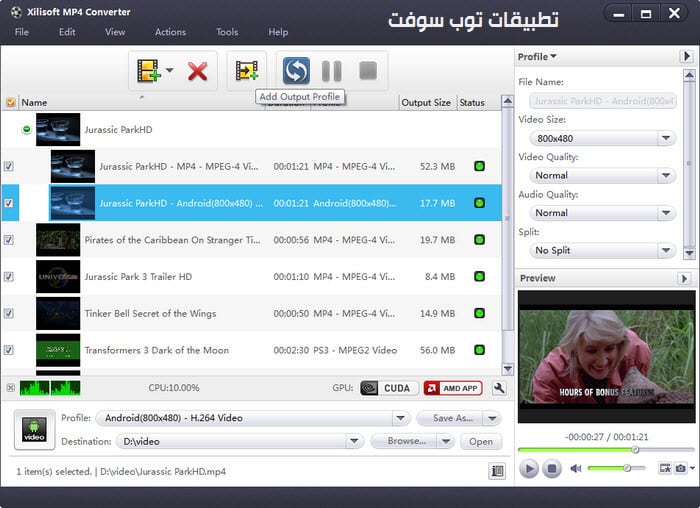Screen dimensions: 700x508
Task: Uncheck Jurassic ParkHD MP4 MPEG-4 row
Action: (x=8, y=166)
